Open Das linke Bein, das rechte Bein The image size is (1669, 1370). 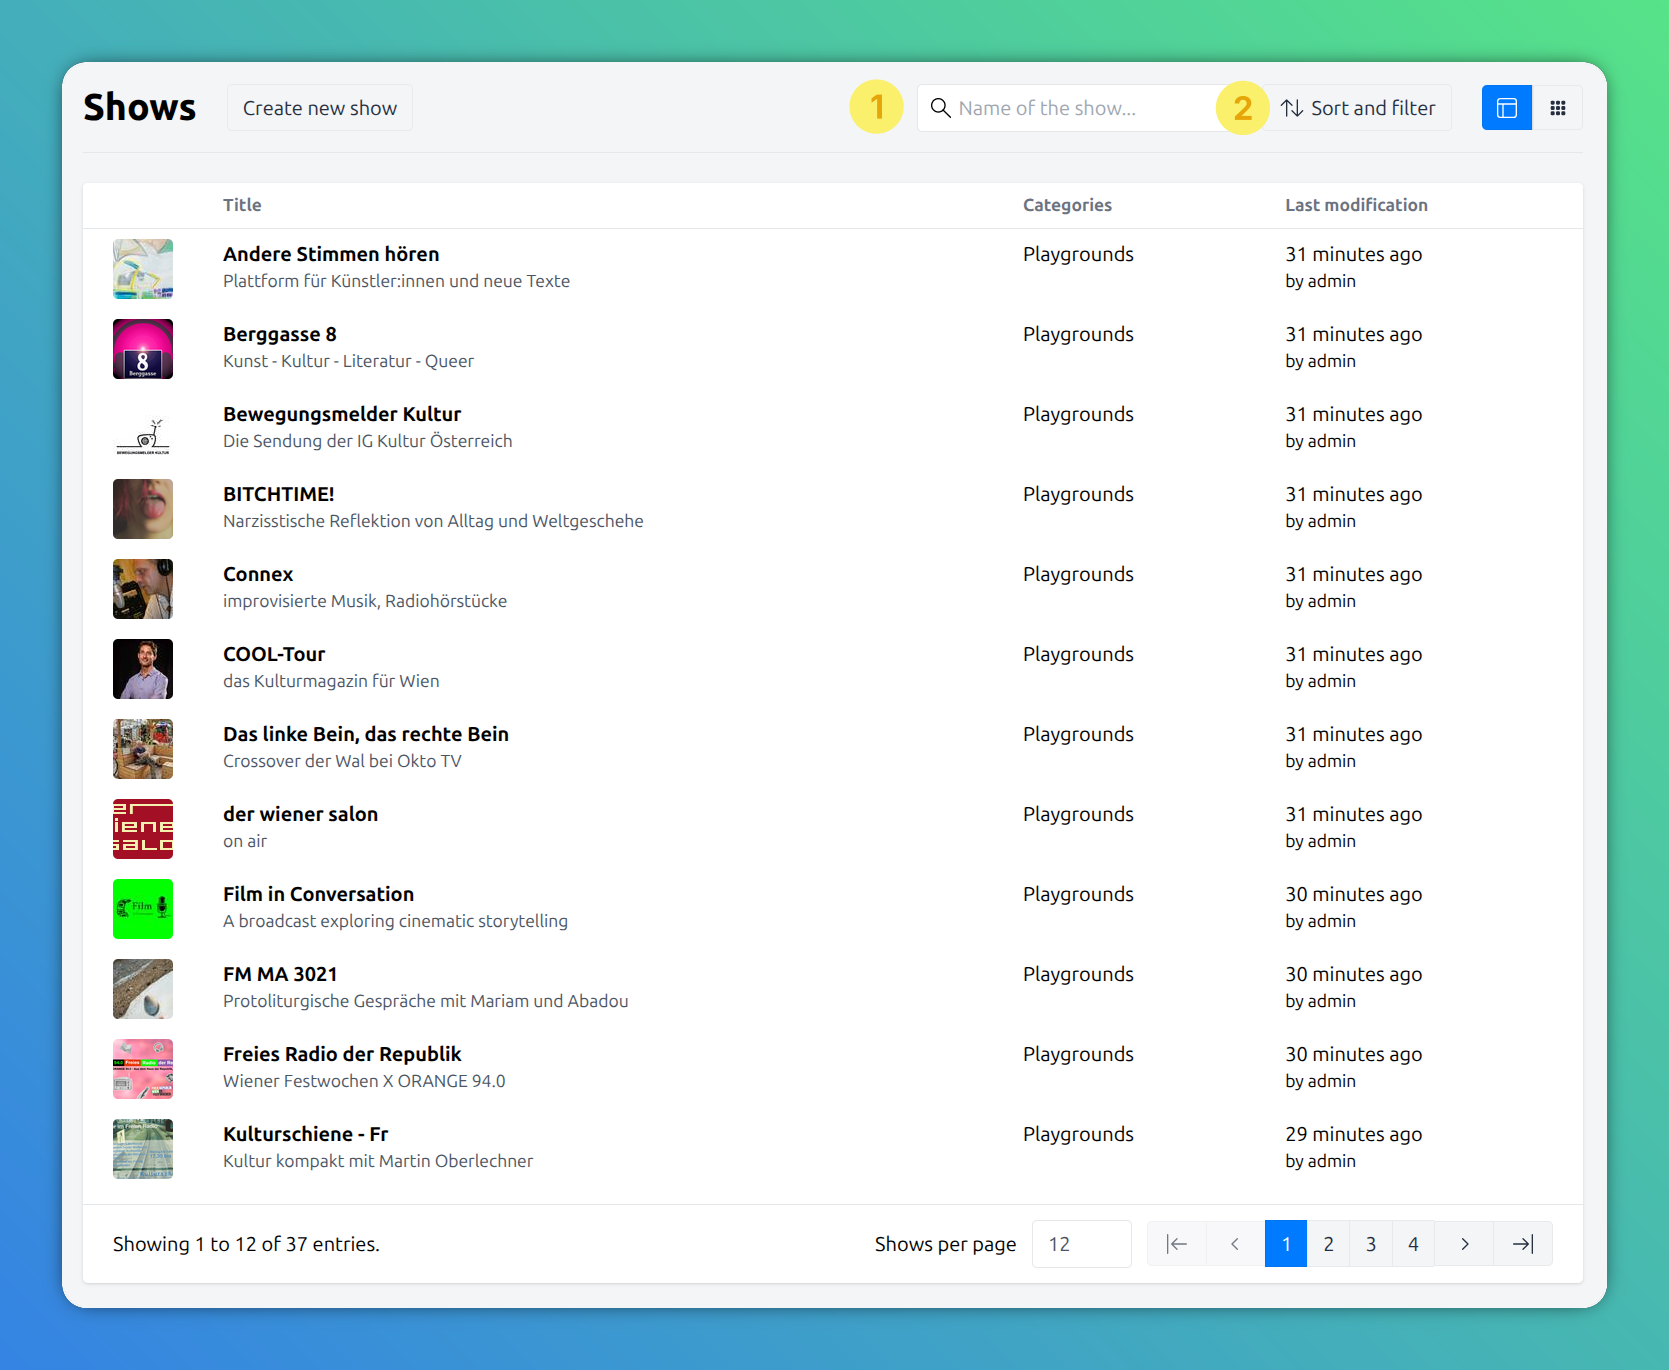pyautogui.click(x=366, y=734)
